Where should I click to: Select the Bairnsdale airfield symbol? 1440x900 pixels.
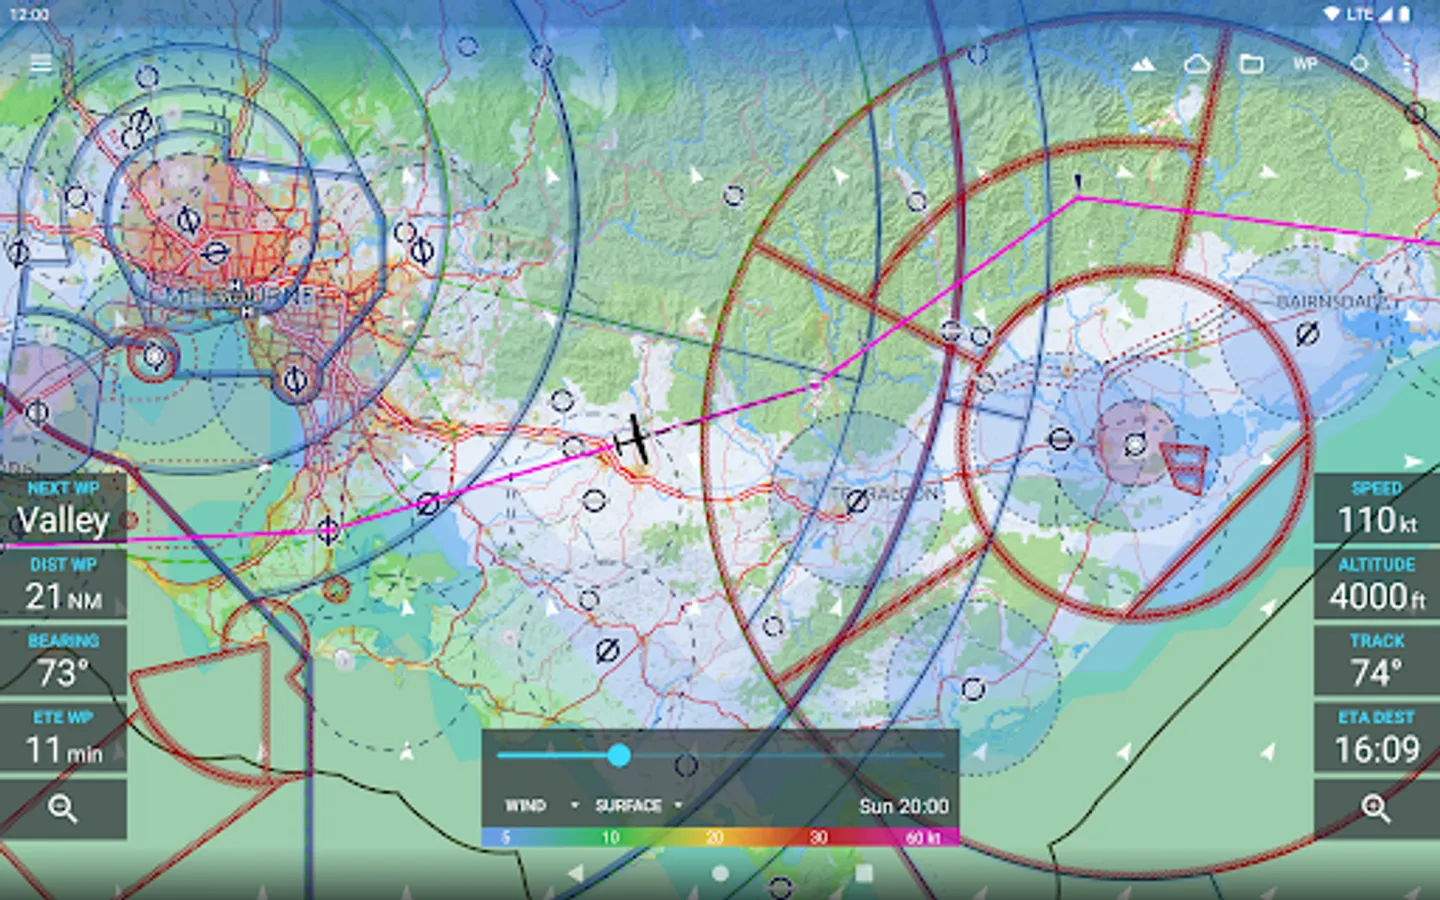click(x=1307, y=334)
